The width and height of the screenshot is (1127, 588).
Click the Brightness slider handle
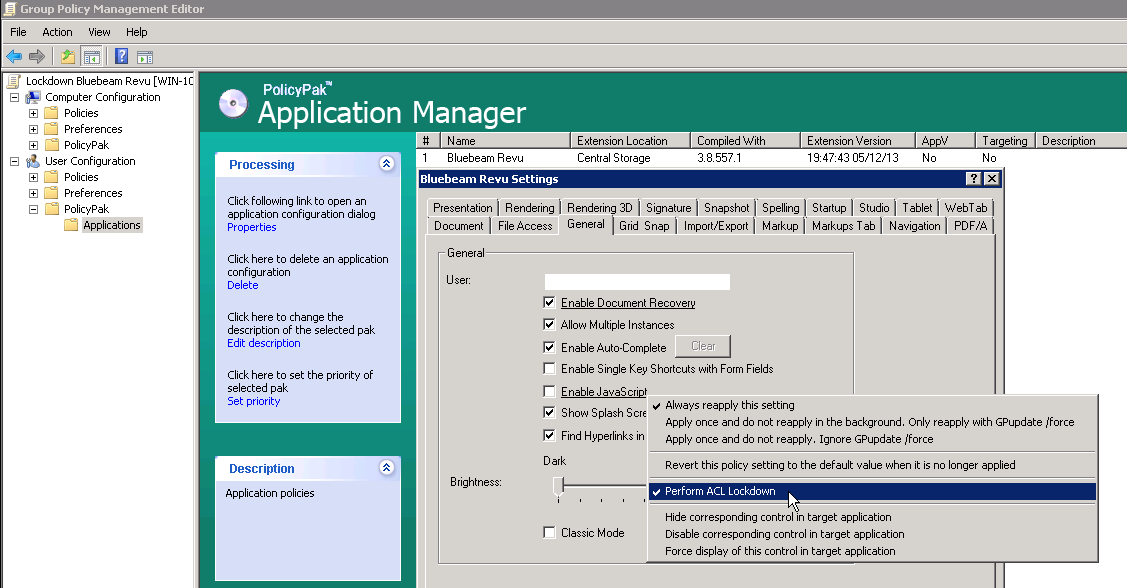point(558,485)
